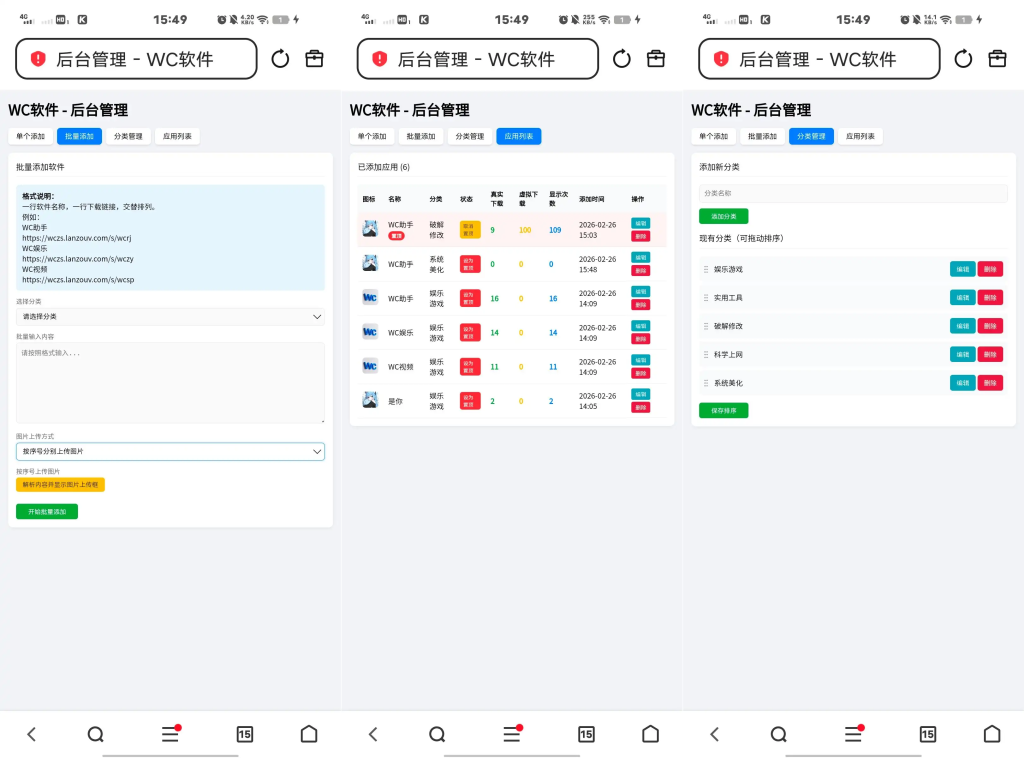Image resolution: width=1024 pixels, height=758 pixels.
Task: Open the briefcase icon next to refresh
Action: (x=314, y=59)
